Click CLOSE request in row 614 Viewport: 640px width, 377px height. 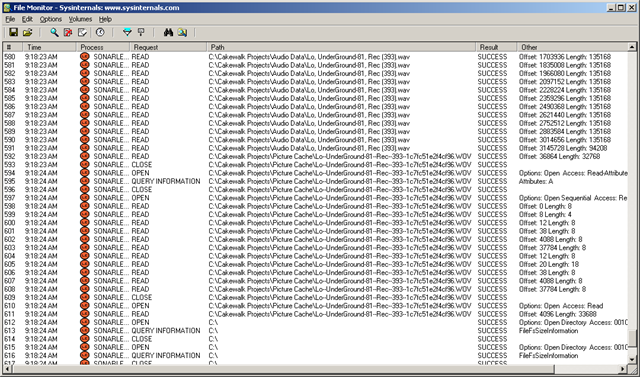click(x=142, y=339)
